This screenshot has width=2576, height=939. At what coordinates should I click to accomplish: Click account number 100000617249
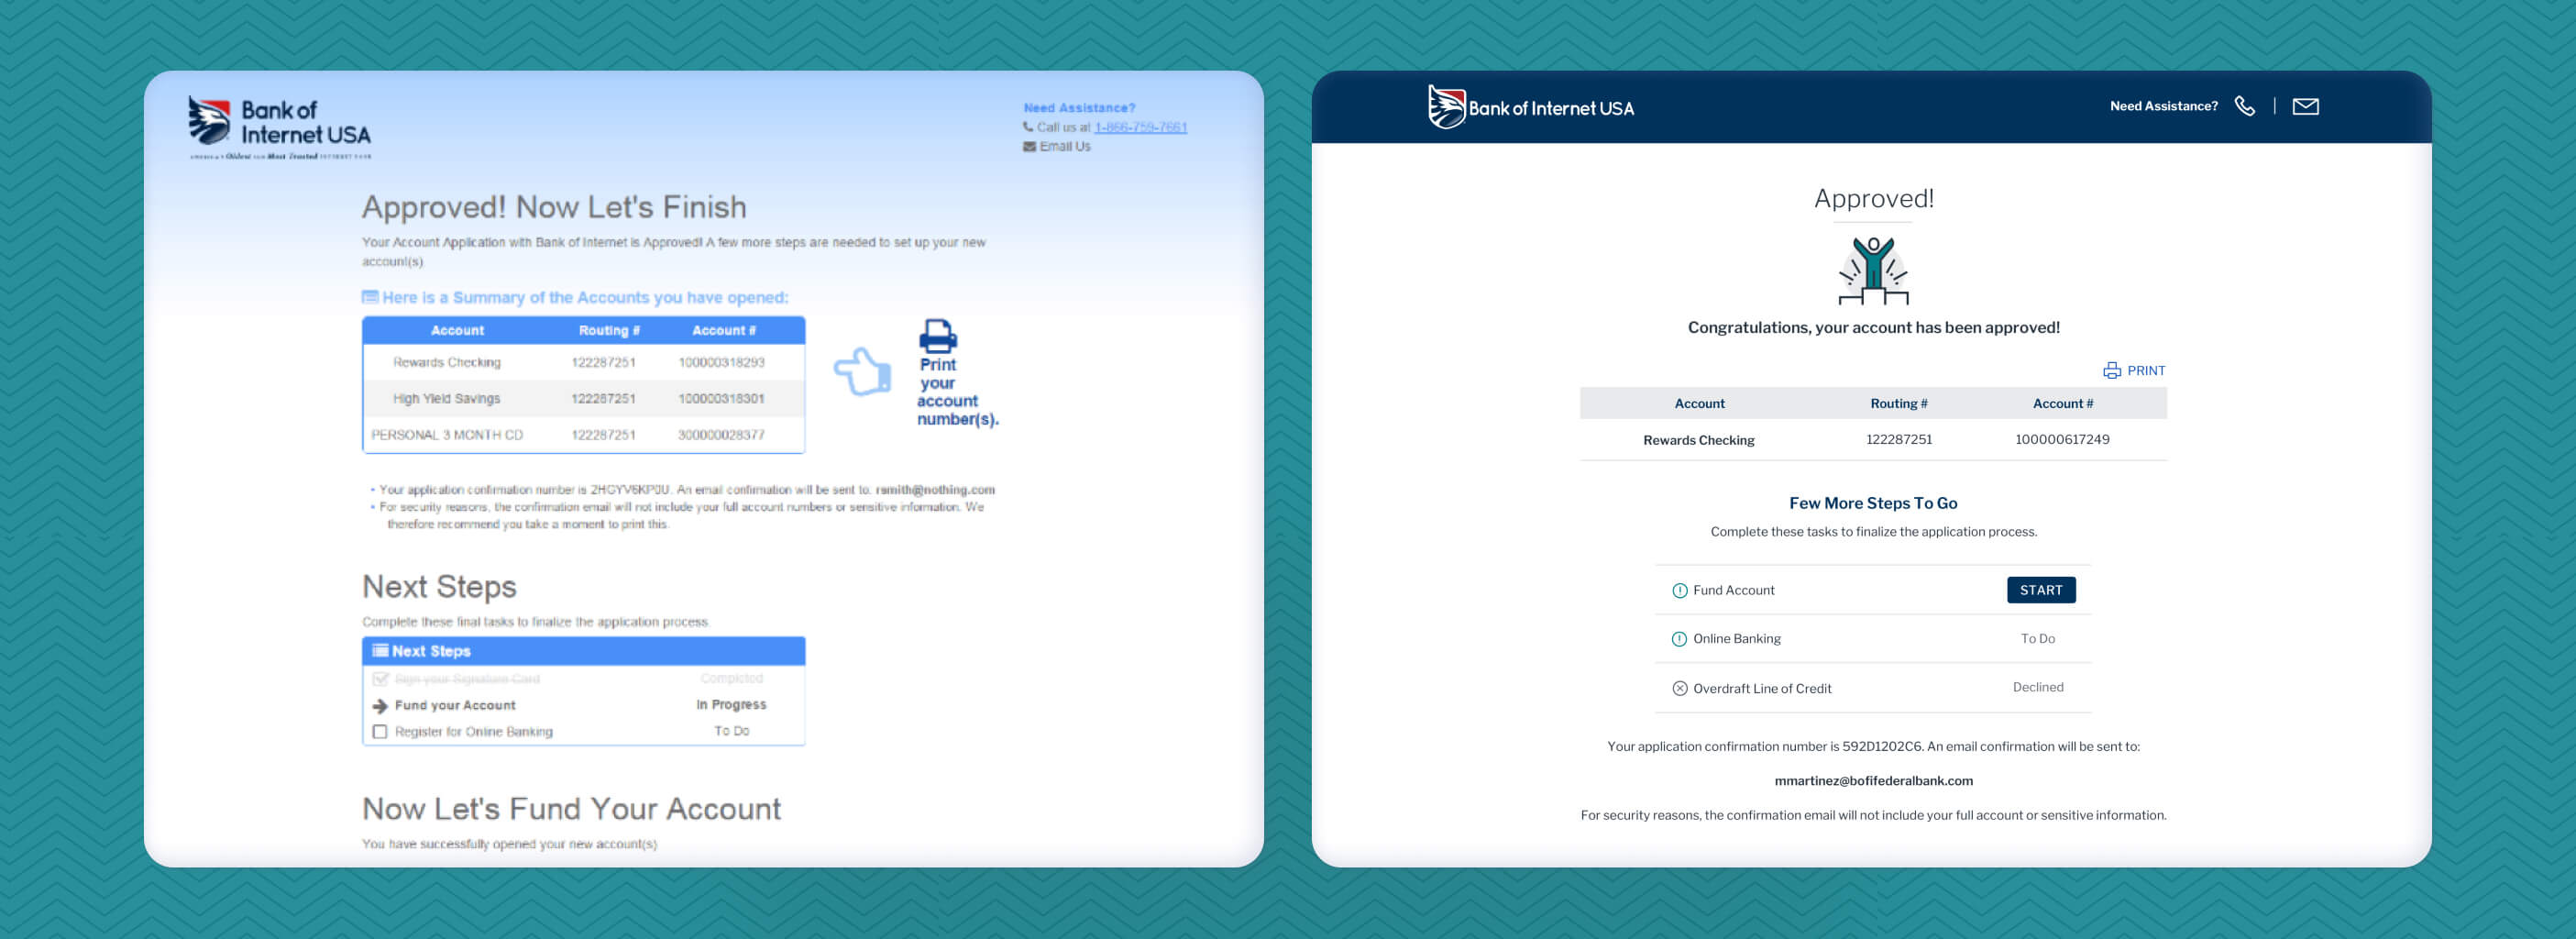(2062, 440)
